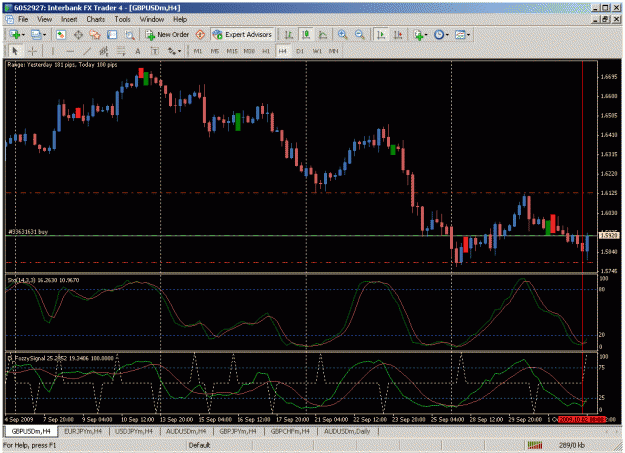Open the Help menu
Viewport: 625px width, 453px height.
coord(180,19)
